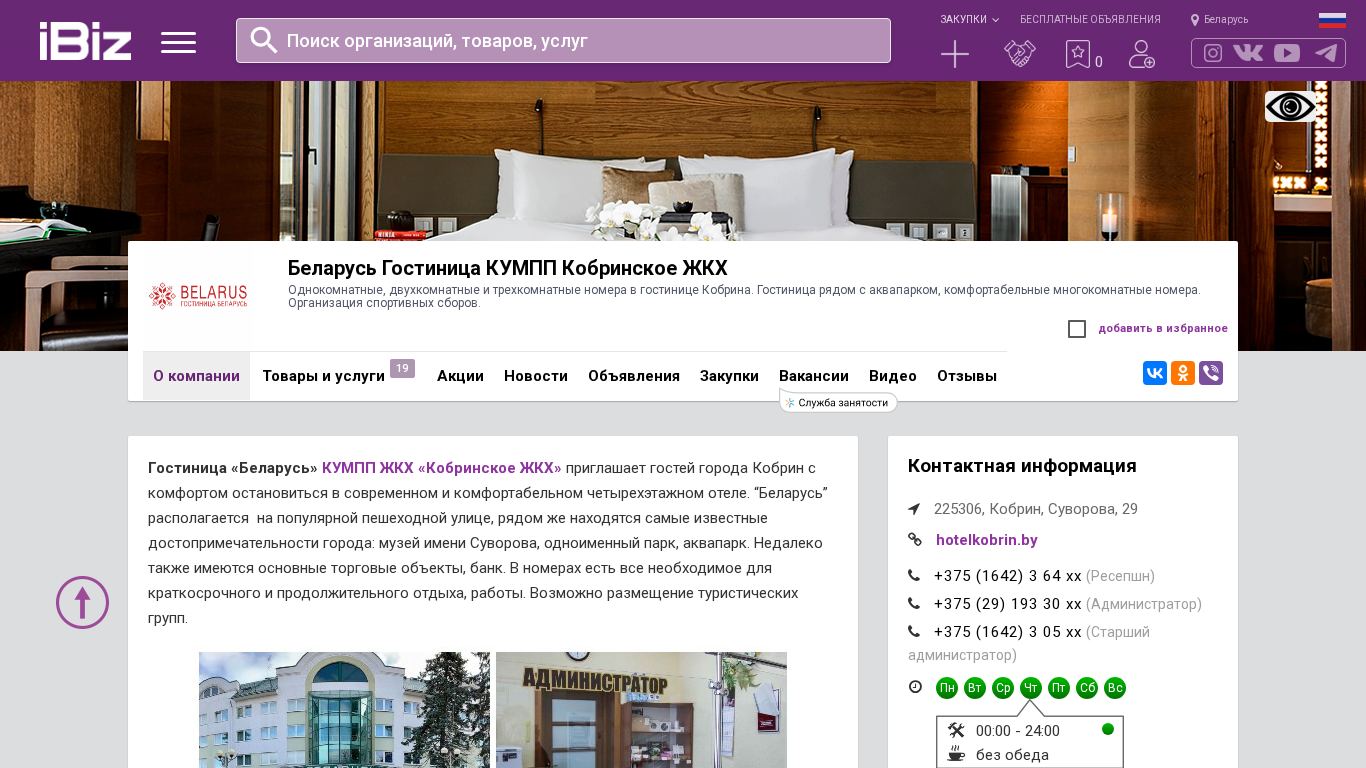Open the Instagram icon in header
Image resolution: width=1366 pixels, height=768 pixels.
[1213, 53]
